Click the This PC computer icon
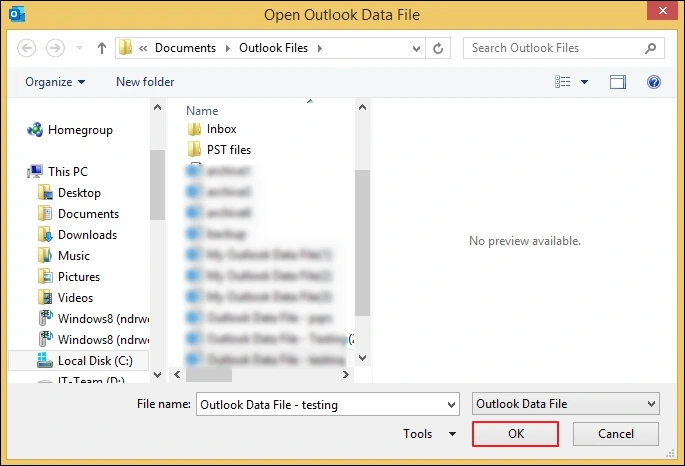685x466 pixels. point(35,172)
